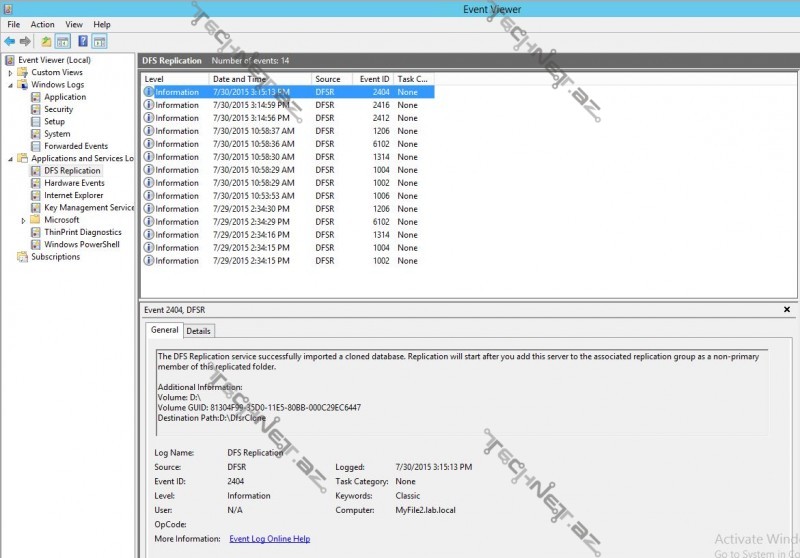
Task: Expand the Custom Views node
Action: (x=10, y=73)
